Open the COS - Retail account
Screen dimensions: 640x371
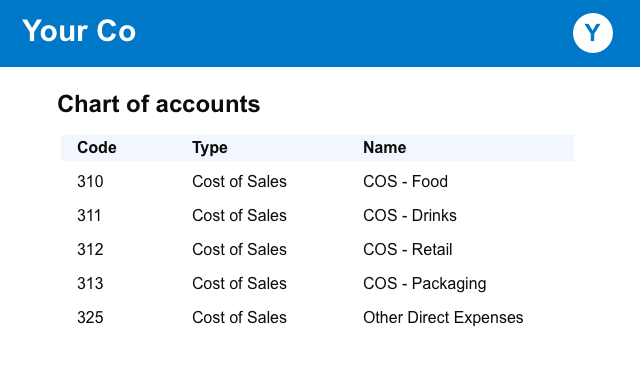[408, 249]
